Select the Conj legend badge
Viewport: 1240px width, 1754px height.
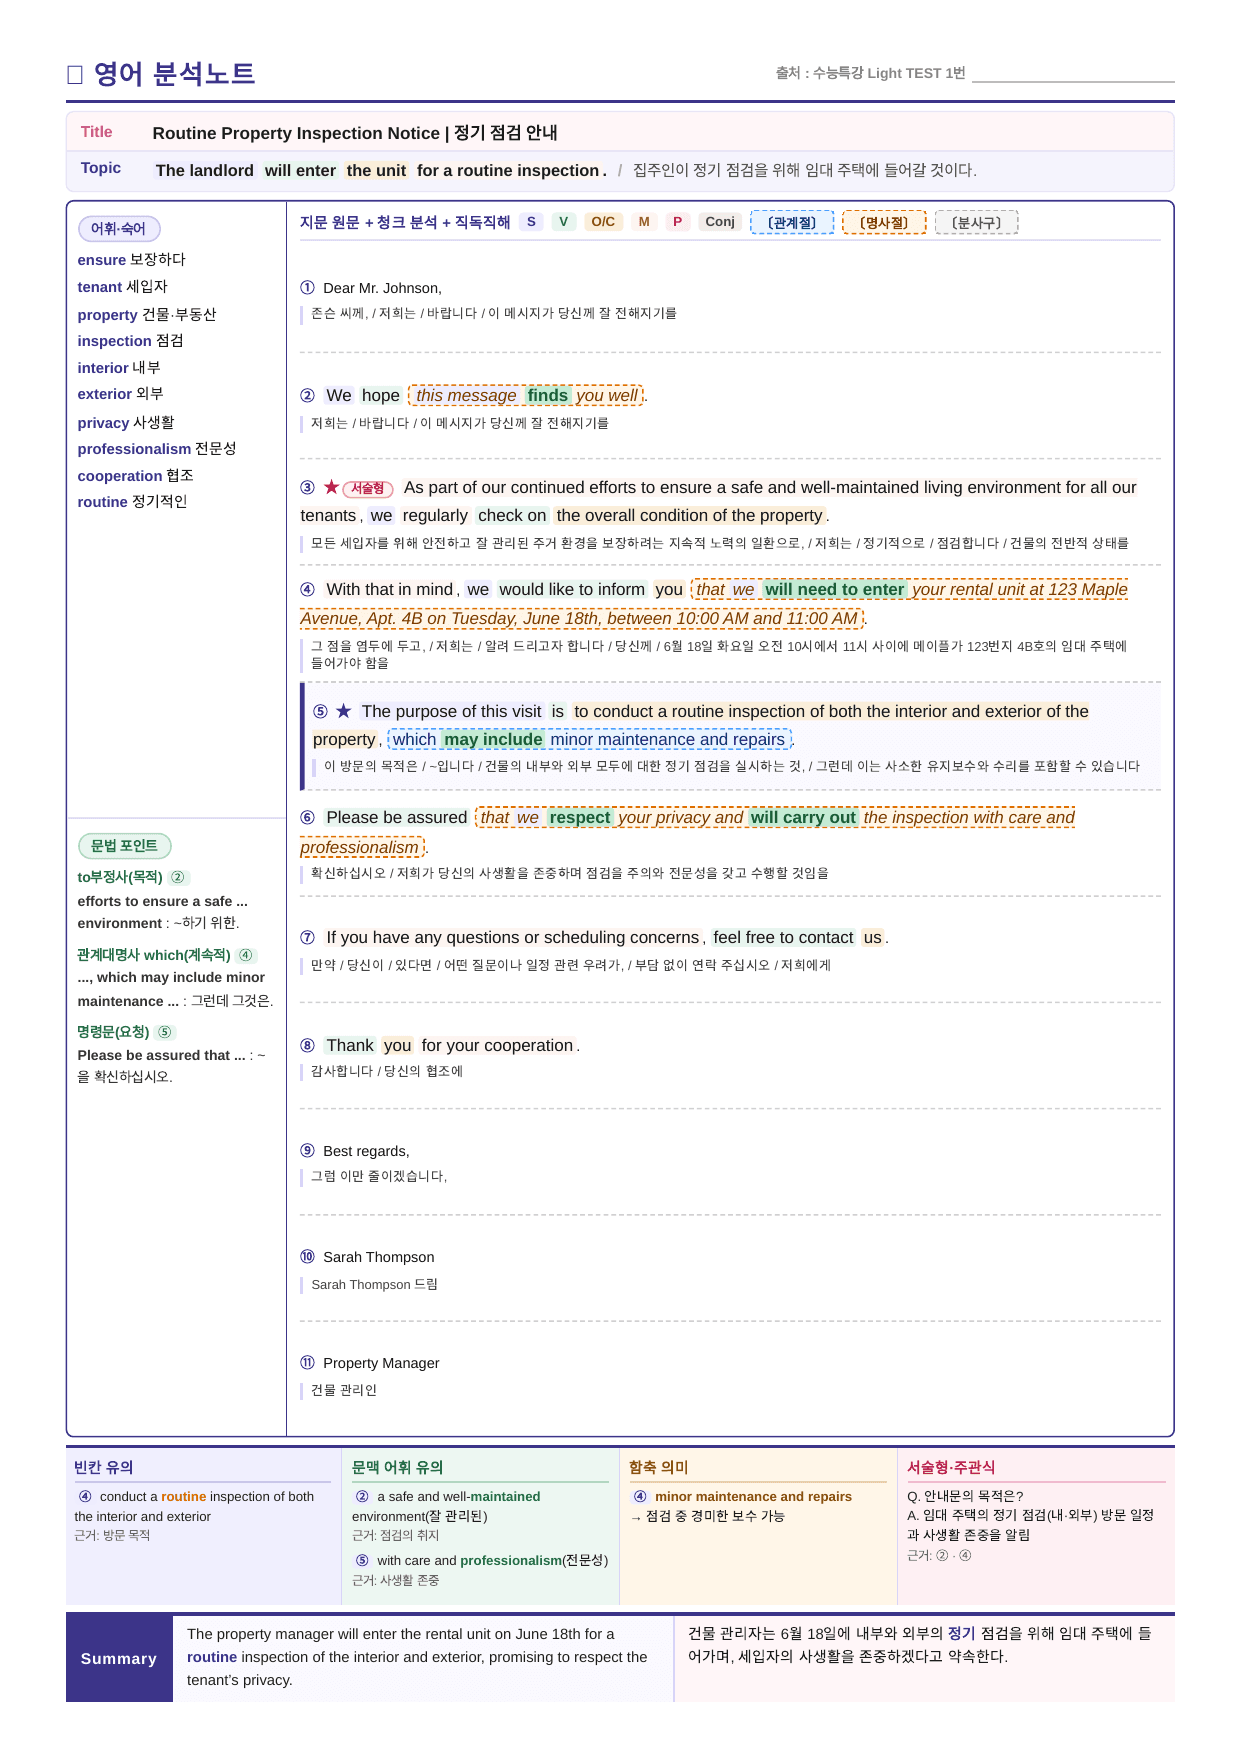point(720,222)
